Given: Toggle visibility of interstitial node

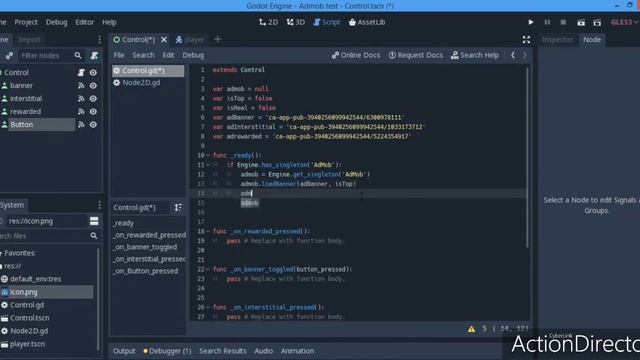Looking at the screenshot, I should point(93,98).
